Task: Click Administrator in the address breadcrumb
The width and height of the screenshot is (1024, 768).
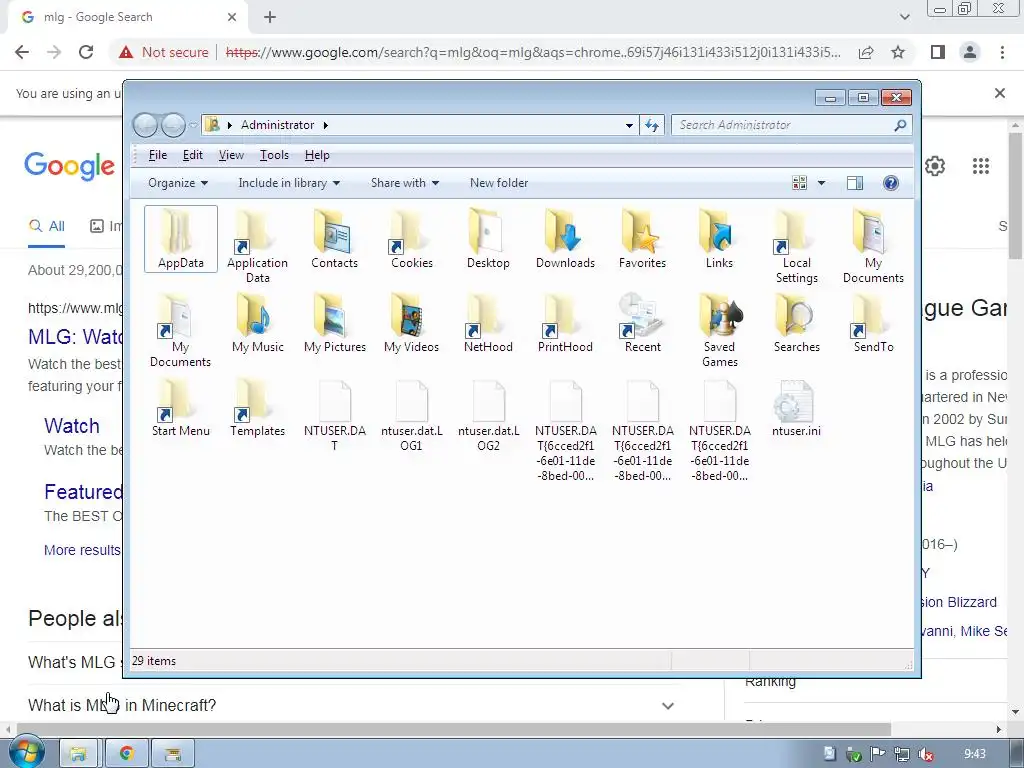Action: pyautogui.click(x=278, y=125)
